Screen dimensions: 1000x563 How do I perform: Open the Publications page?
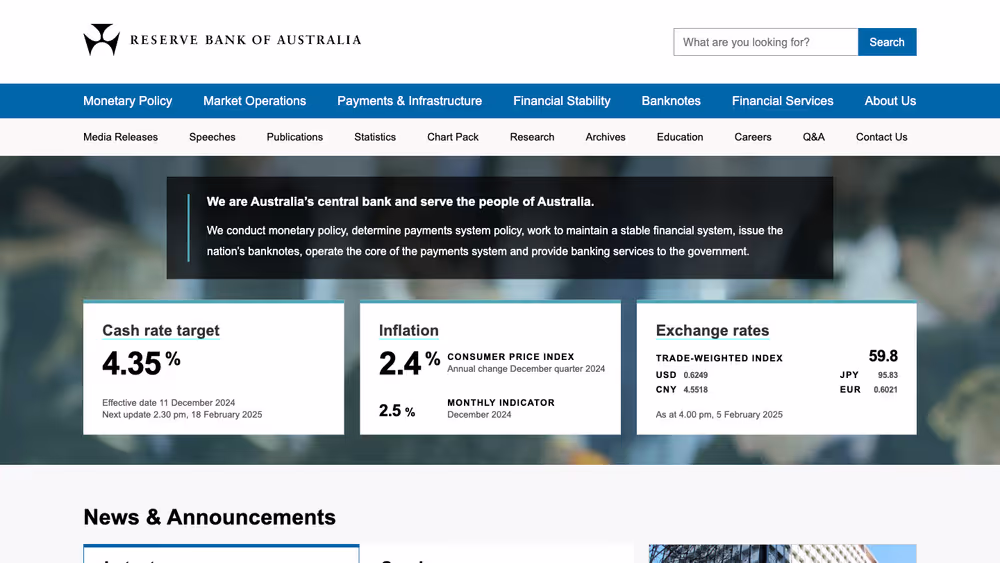(295, 137)
